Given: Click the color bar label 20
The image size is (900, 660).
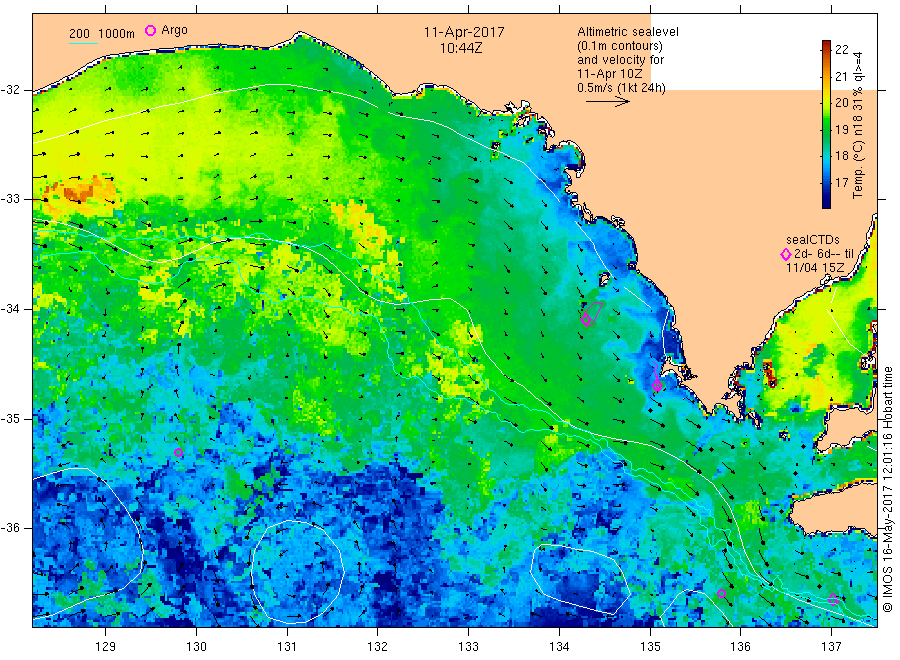Looking at the screenshot, I should (x=841, y=103).
